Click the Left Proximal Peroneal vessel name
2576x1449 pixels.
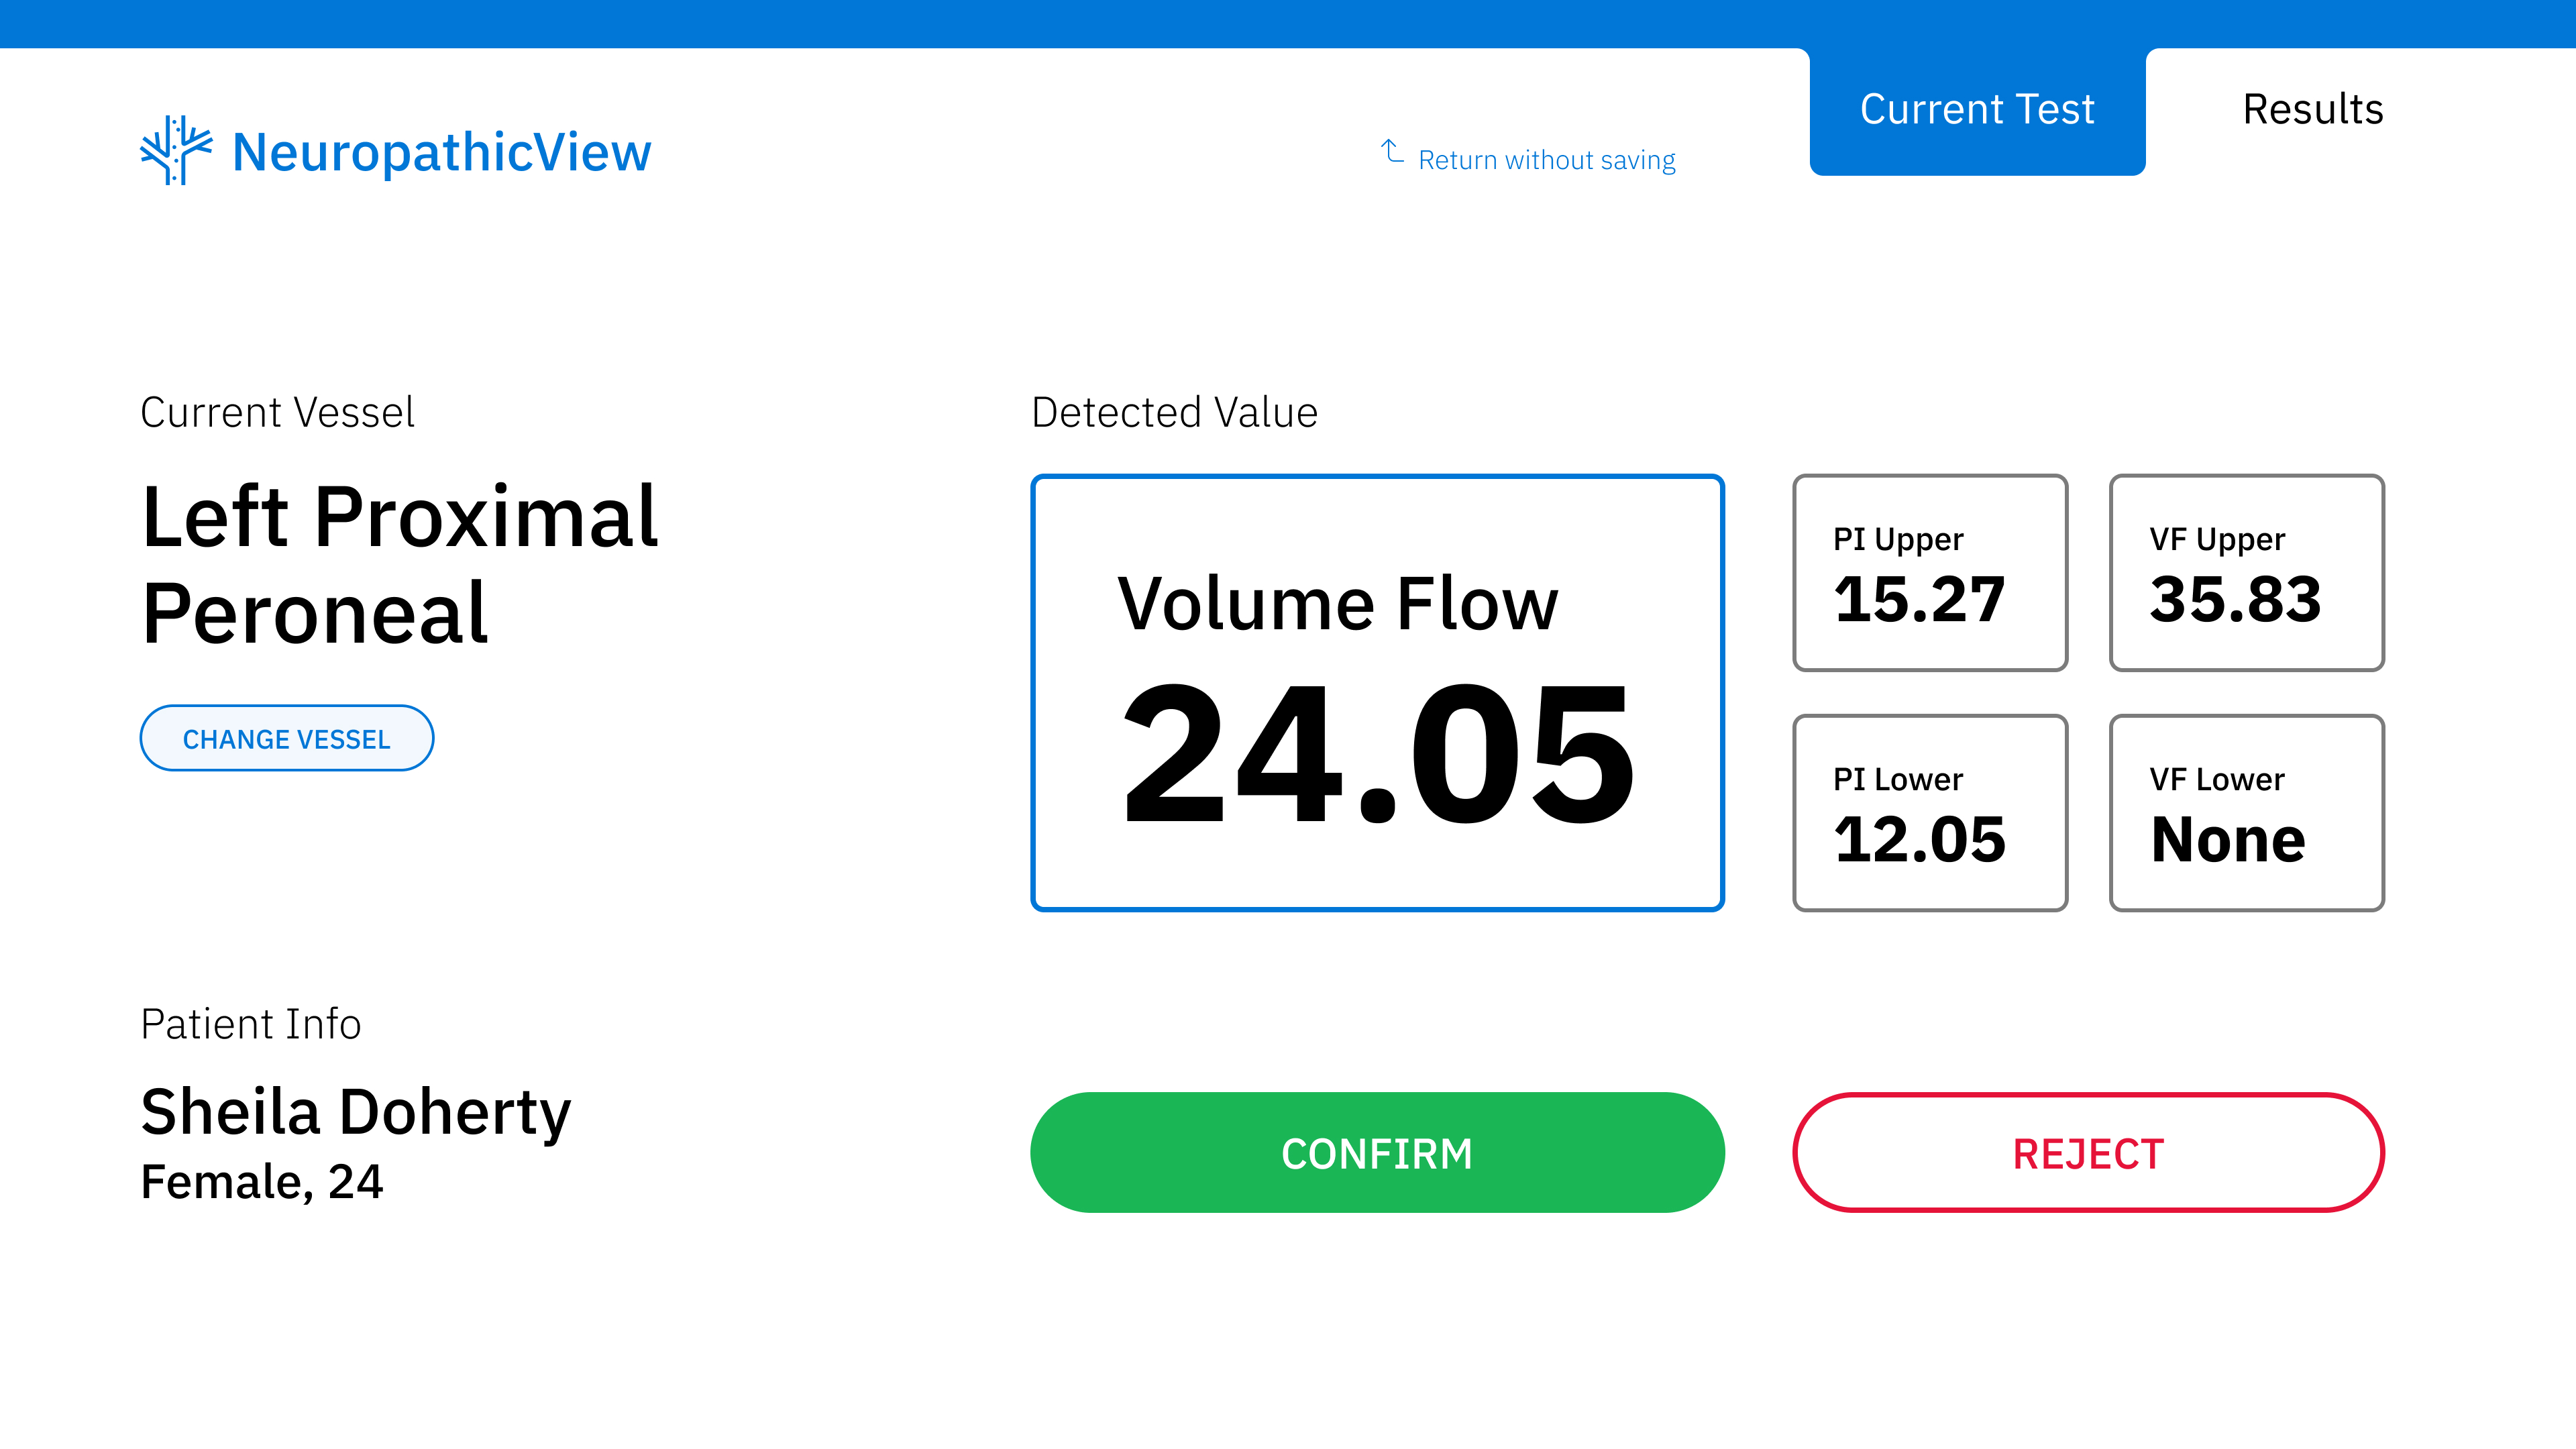(400, 564)
